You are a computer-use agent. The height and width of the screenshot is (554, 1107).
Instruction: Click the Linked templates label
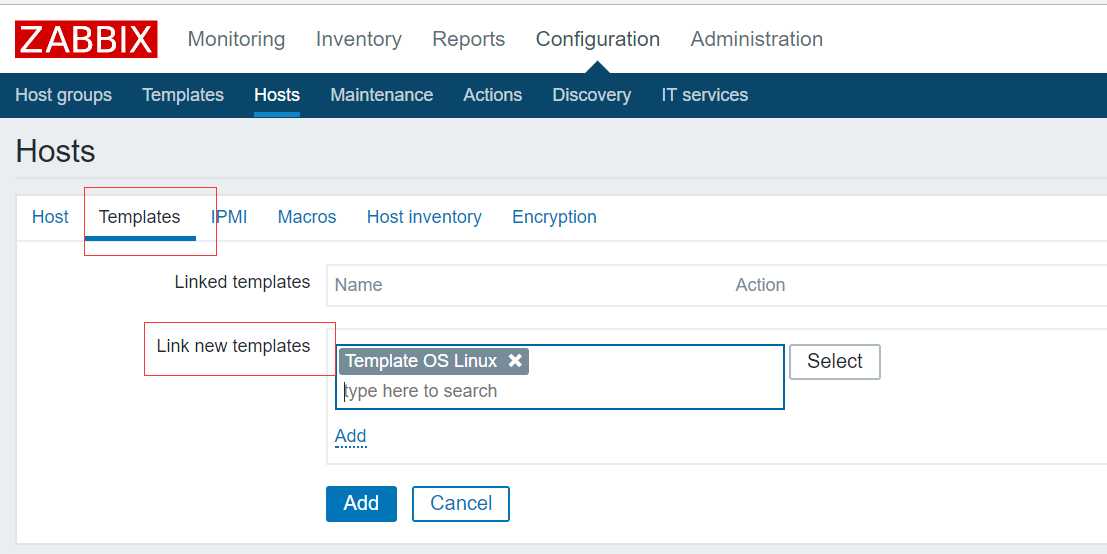coord(242,282)
